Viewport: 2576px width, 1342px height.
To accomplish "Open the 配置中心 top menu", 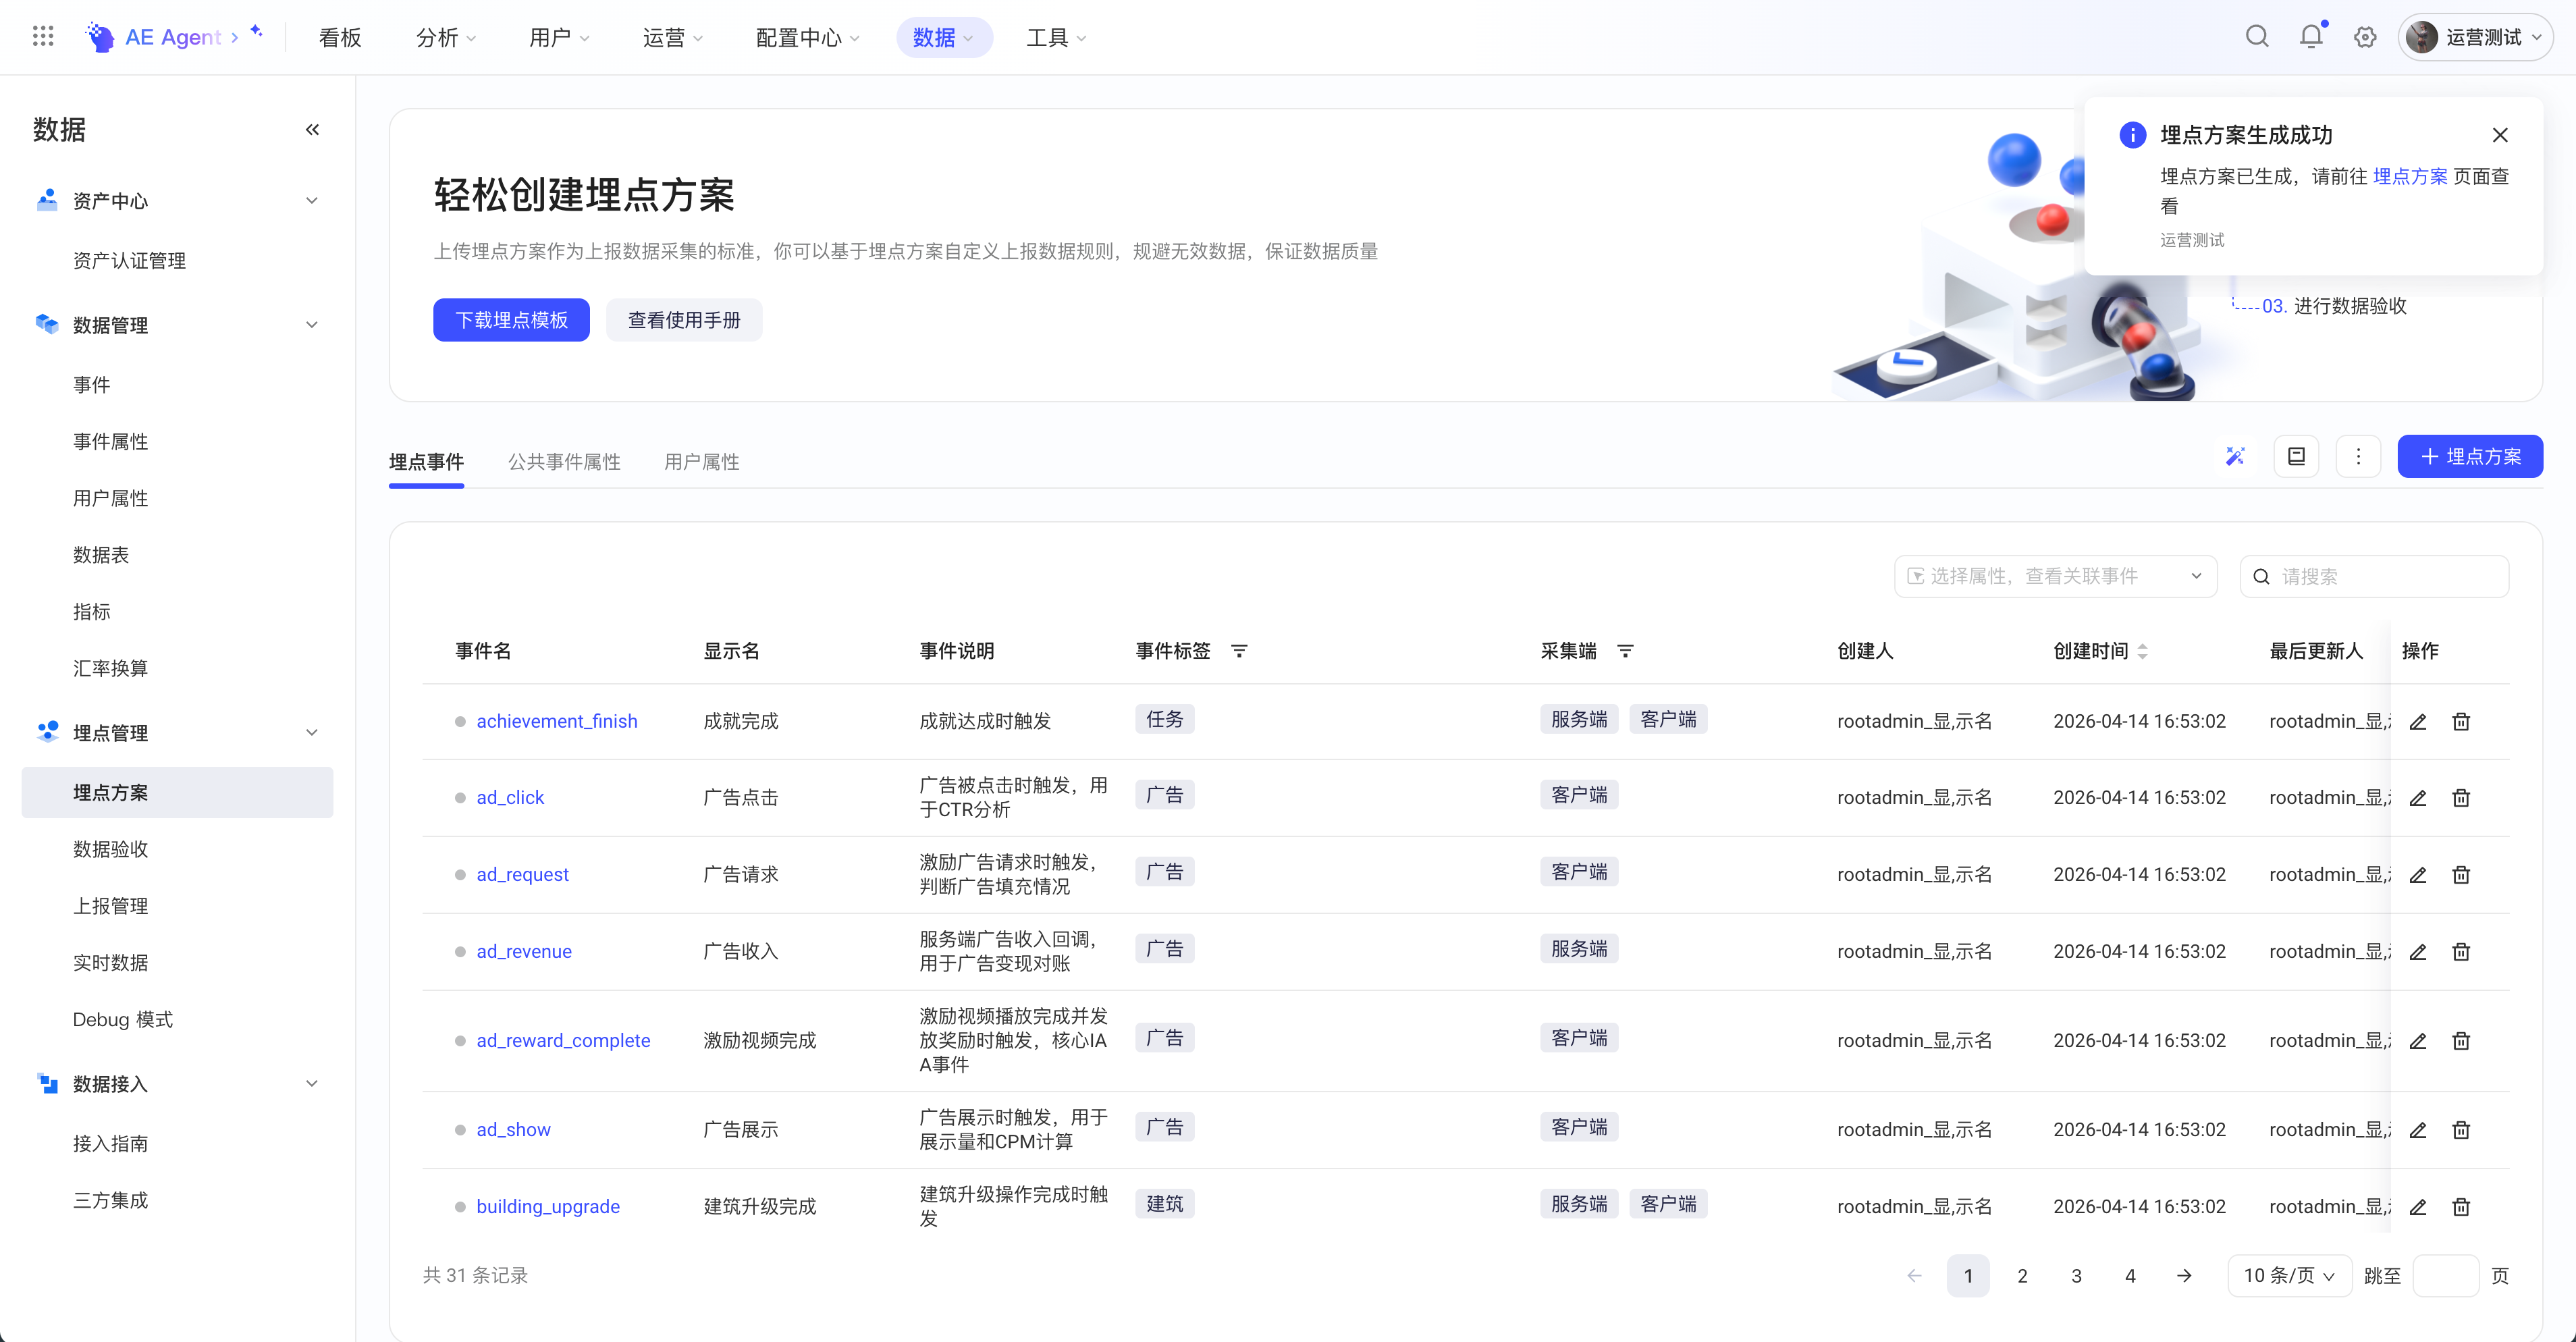I will click(808, 37).
